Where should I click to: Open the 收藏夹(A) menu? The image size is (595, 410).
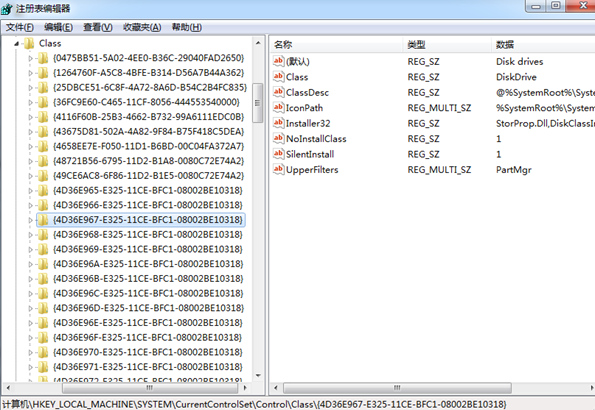pos(142,27)
